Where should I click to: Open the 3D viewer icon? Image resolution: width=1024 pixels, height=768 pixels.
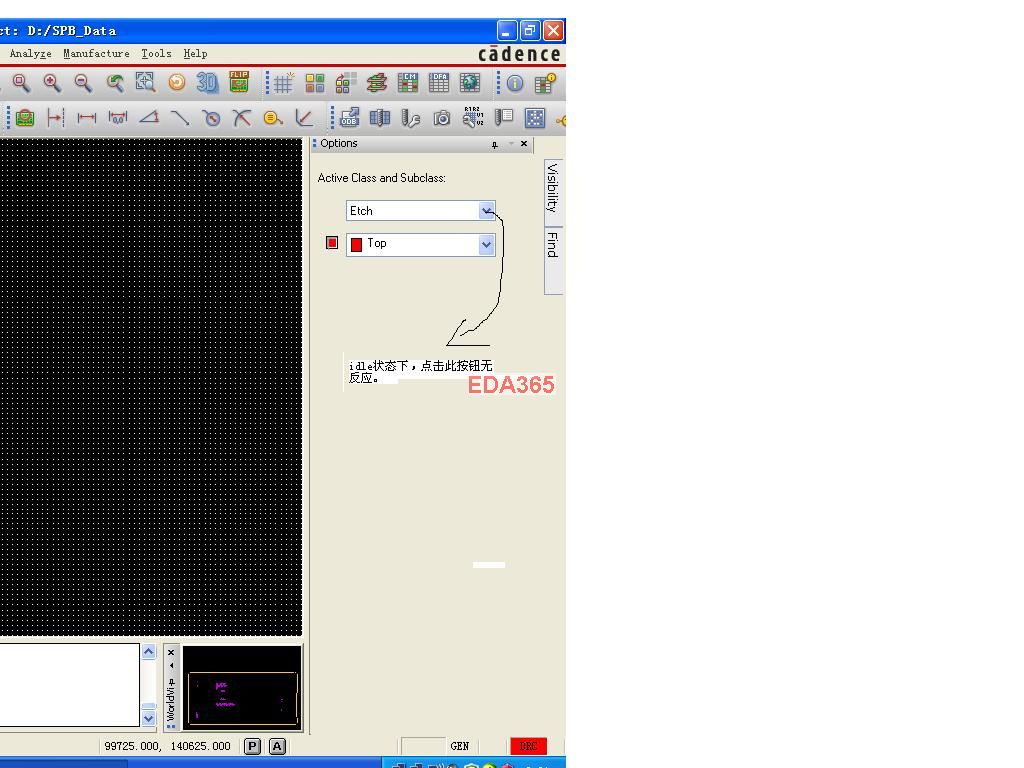click(x=207, y=82)
